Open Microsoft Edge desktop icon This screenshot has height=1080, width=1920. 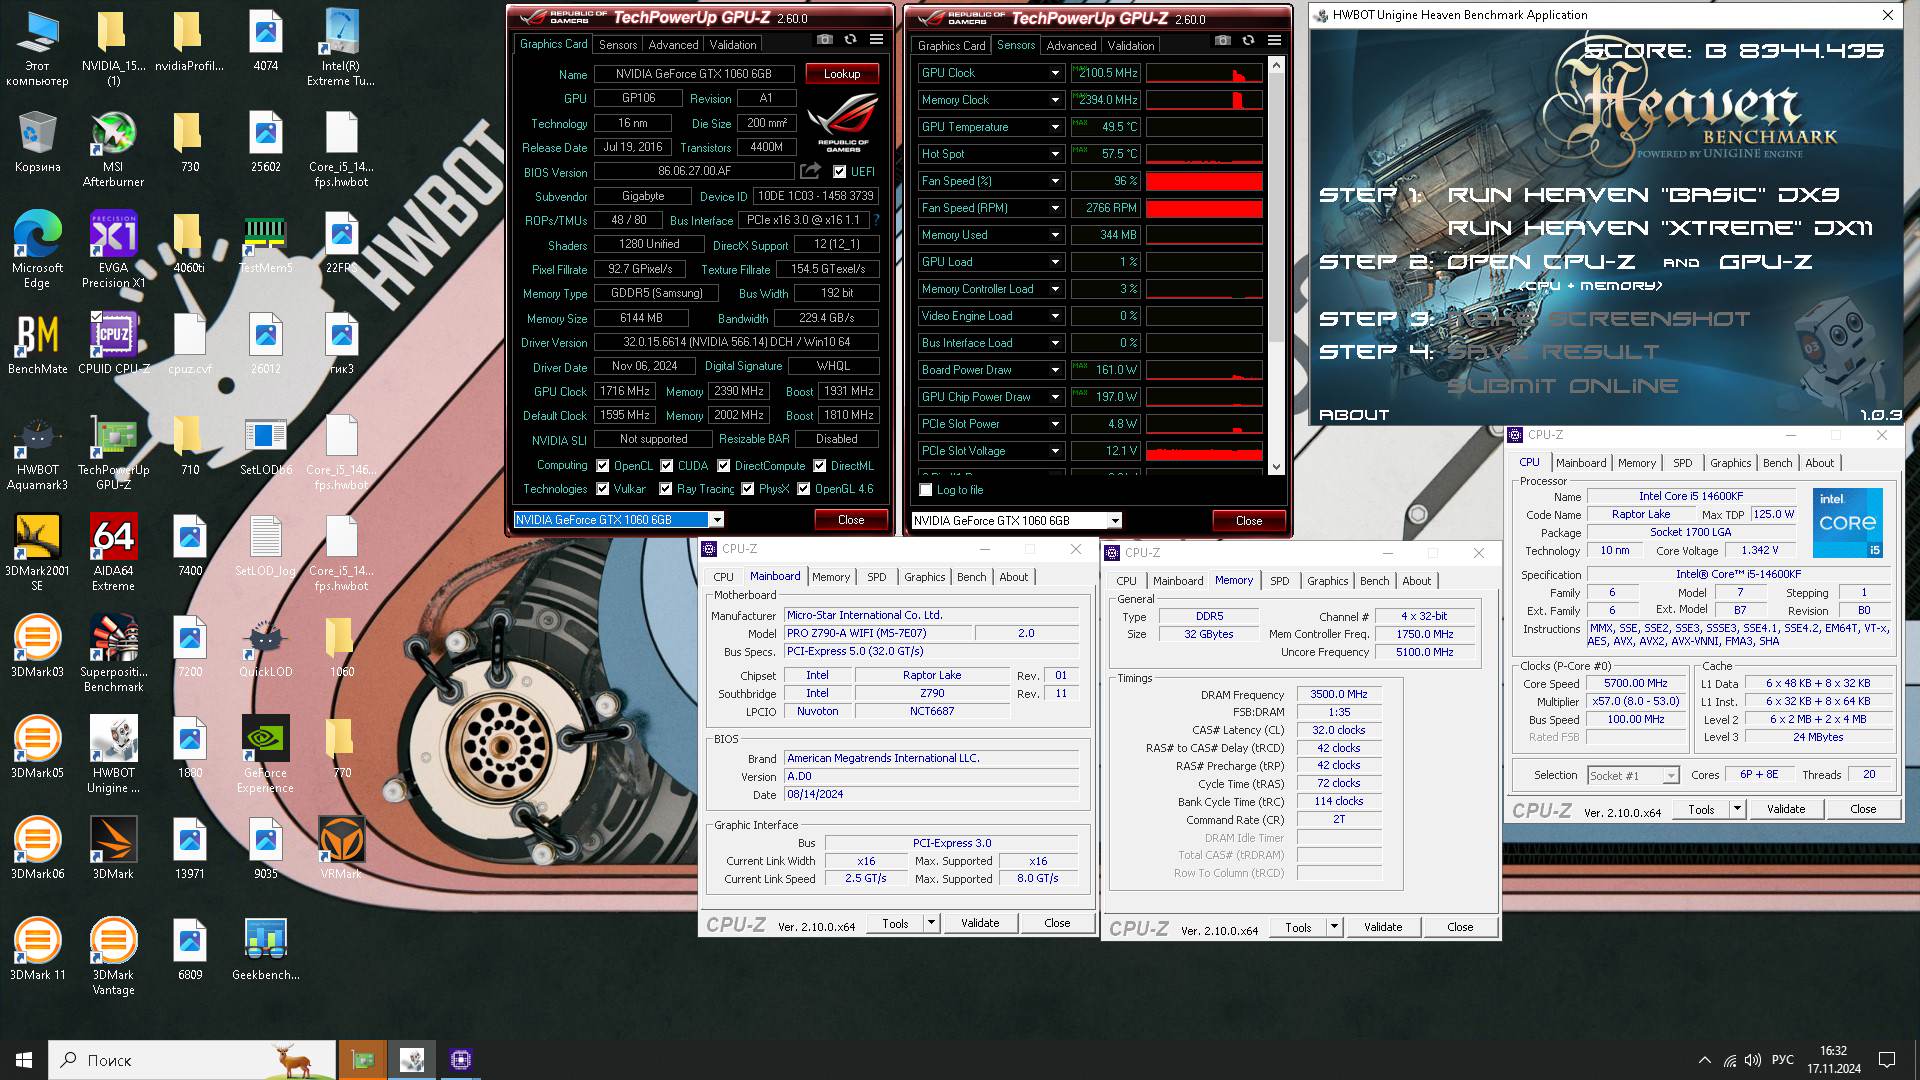[x=37, y=250]
